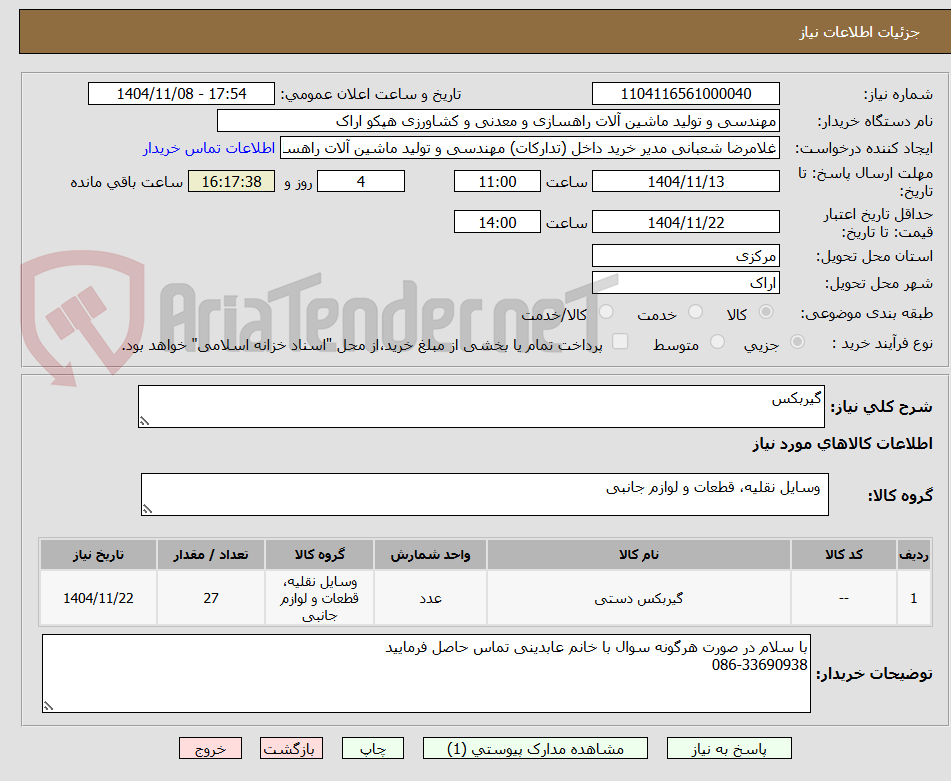Screen dimensions: 951x781
Task: Open مشاهده مدارک پیوستی (1) attachments
Action: coord(535,748)
